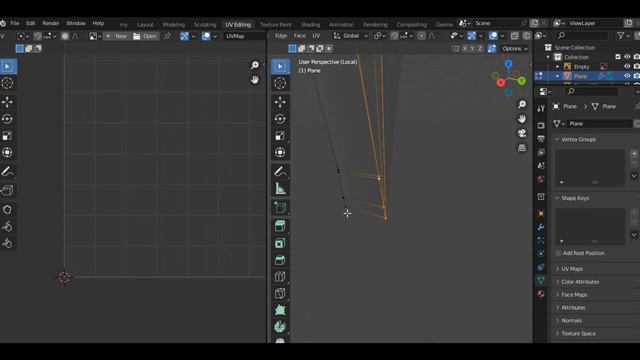Expand the Texture Space panel

pyautogui.click(x=578, y=333)
